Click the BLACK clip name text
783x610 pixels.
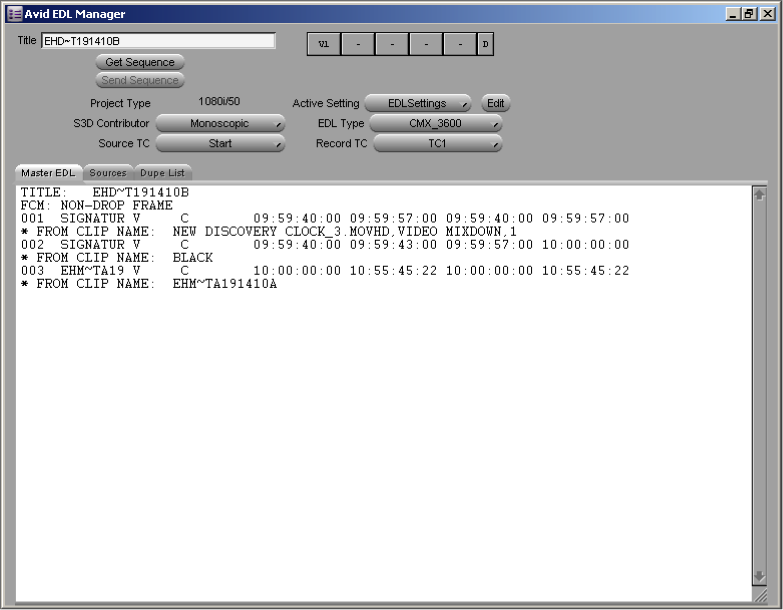coord(193,258)
